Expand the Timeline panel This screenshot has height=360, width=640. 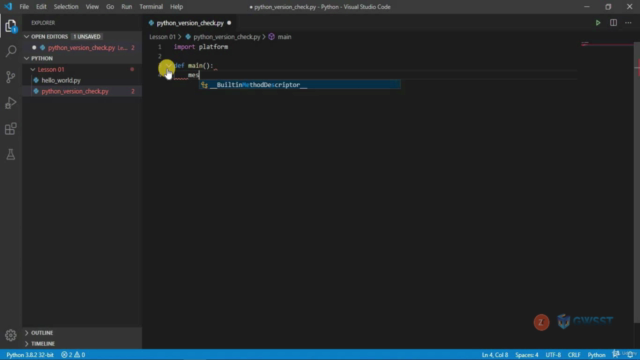click(82, 344)
